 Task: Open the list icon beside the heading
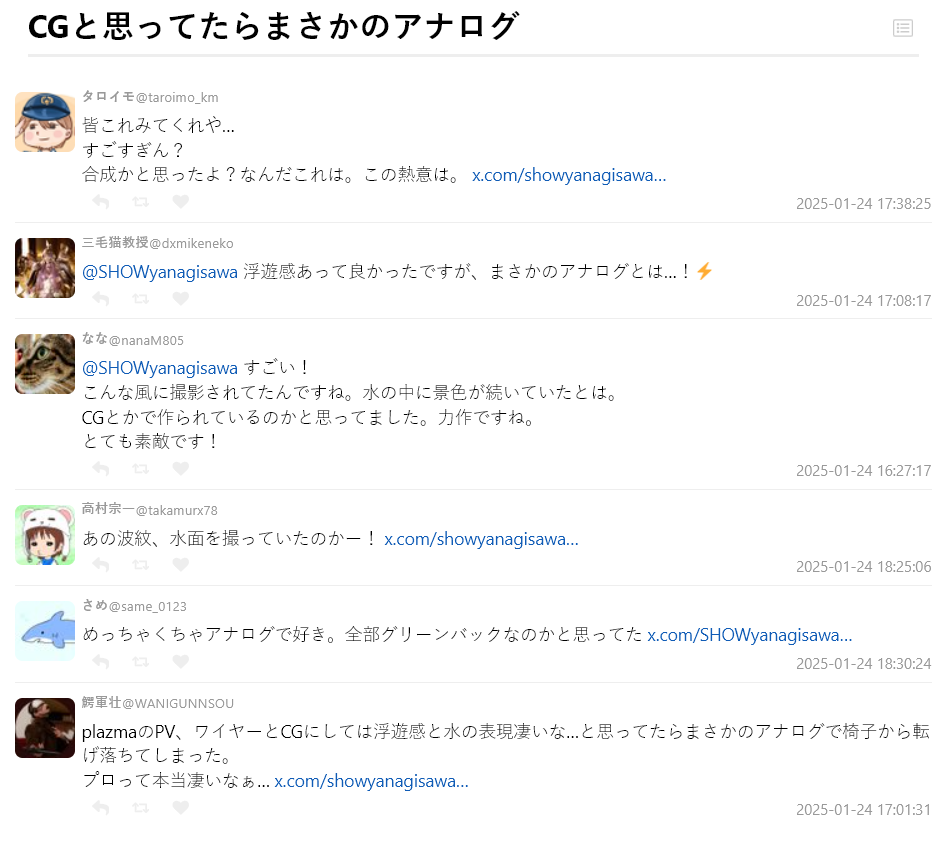click(902, 28)
